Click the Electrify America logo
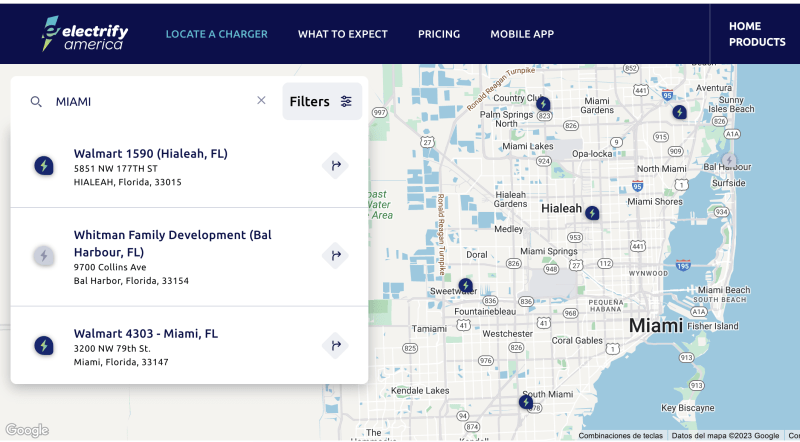The width and height of the screenshot is (800, 442). [85, 34]
